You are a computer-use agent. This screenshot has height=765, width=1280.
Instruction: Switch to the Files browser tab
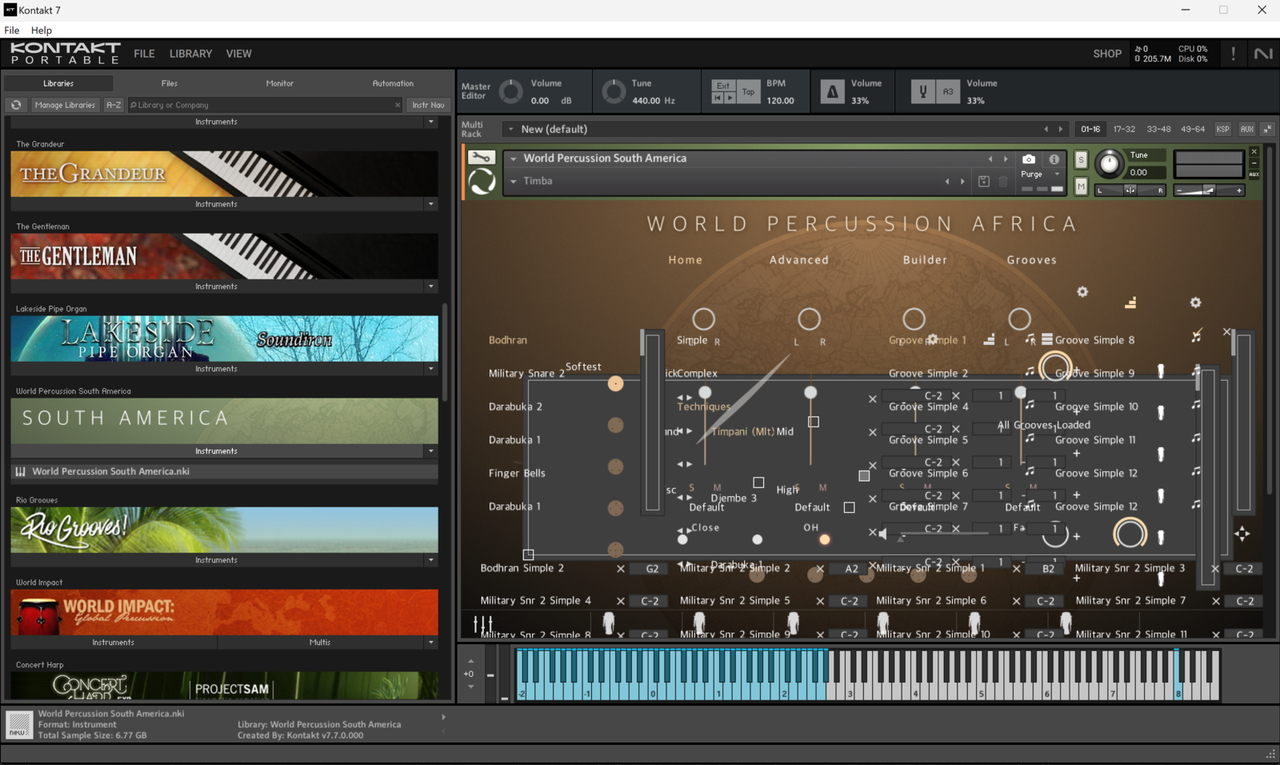pyautogui.click(x=169, y=83)
